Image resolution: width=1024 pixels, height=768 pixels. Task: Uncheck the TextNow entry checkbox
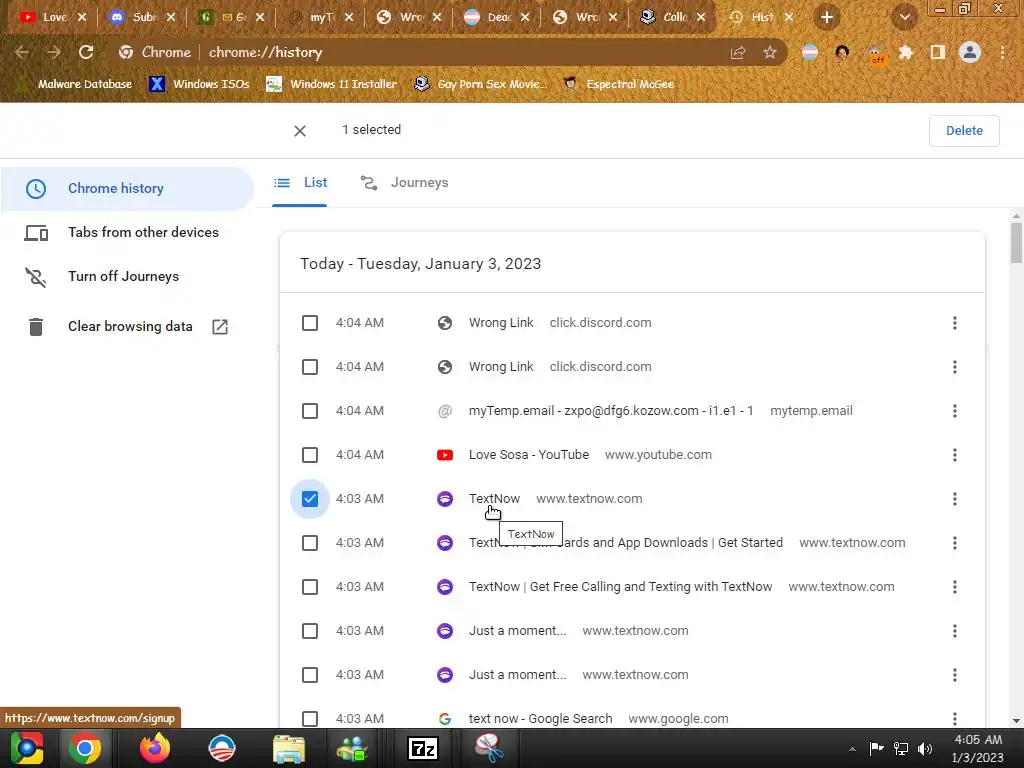pyautogui.click(x=310, y=499)
